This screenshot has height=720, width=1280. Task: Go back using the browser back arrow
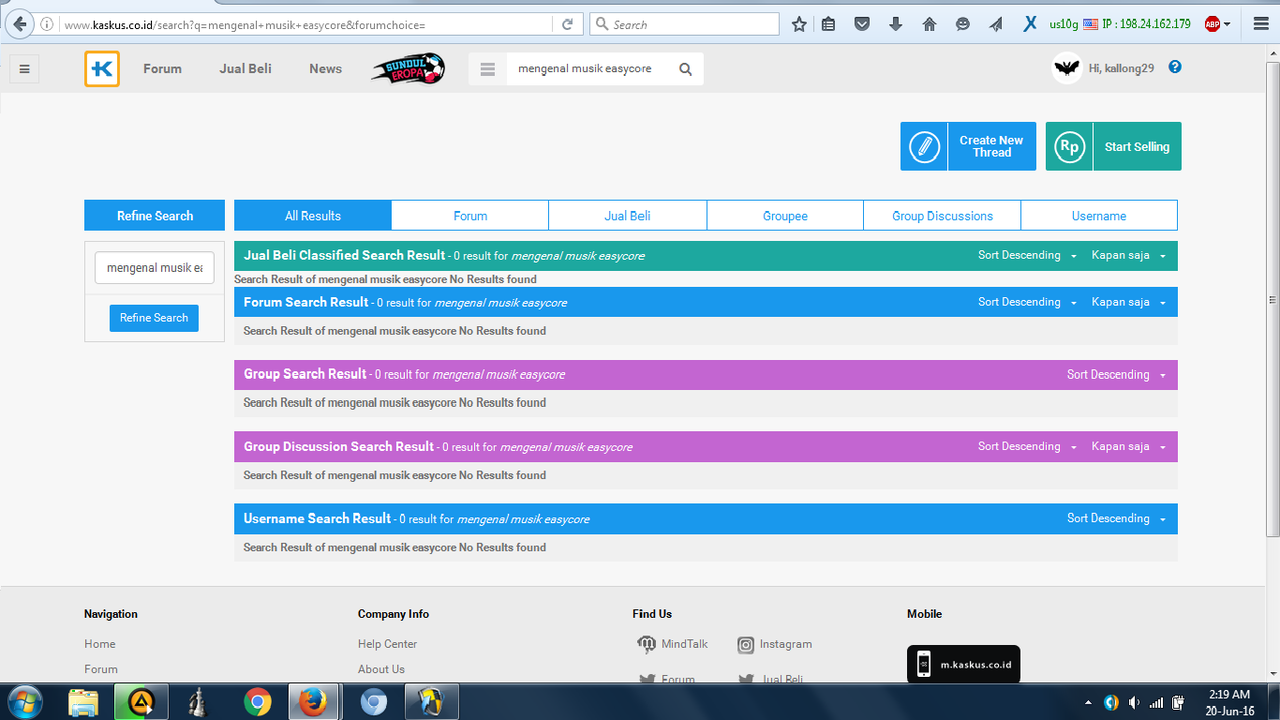(18, 24)
